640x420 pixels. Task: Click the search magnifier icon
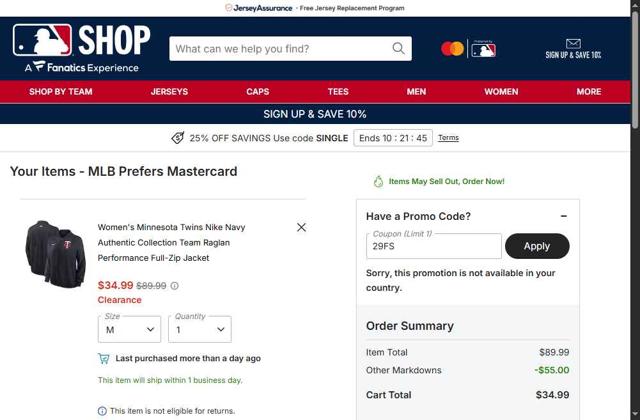pyautogui.click(x=398, y=49)
